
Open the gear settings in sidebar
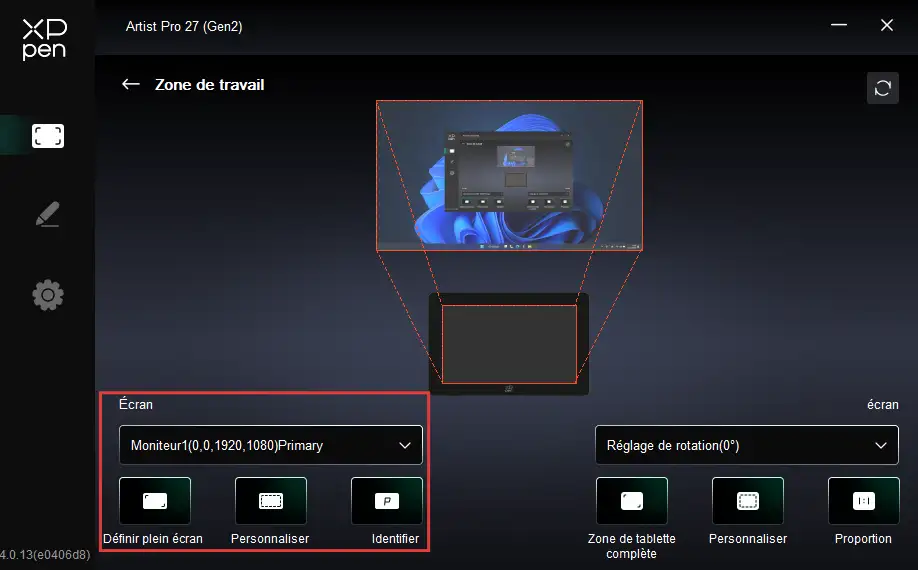coord(47,294)
